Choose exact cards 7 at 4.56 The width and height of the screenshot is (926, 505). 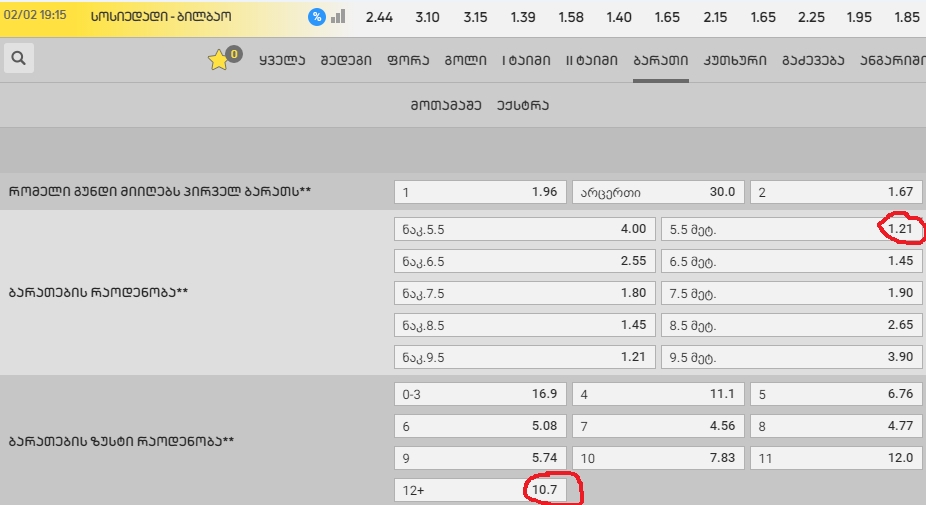pyautogui.click(x=658, y=426)
